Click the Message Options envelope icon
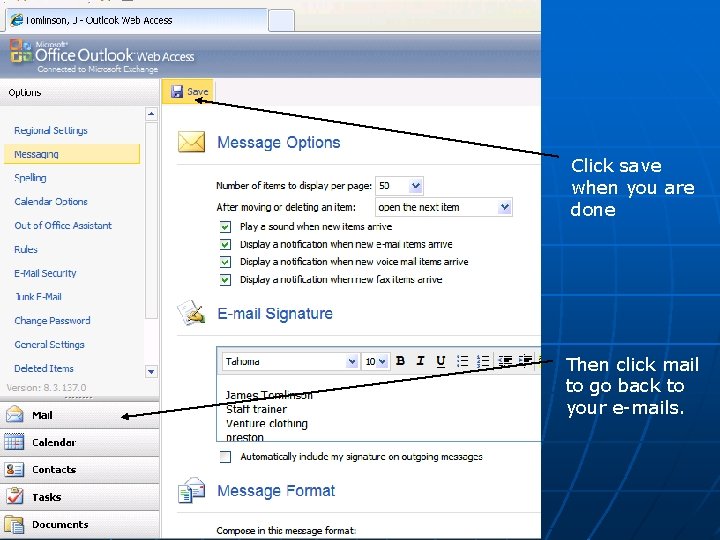This screenshot has height=540, width=720. click(191, 142)
